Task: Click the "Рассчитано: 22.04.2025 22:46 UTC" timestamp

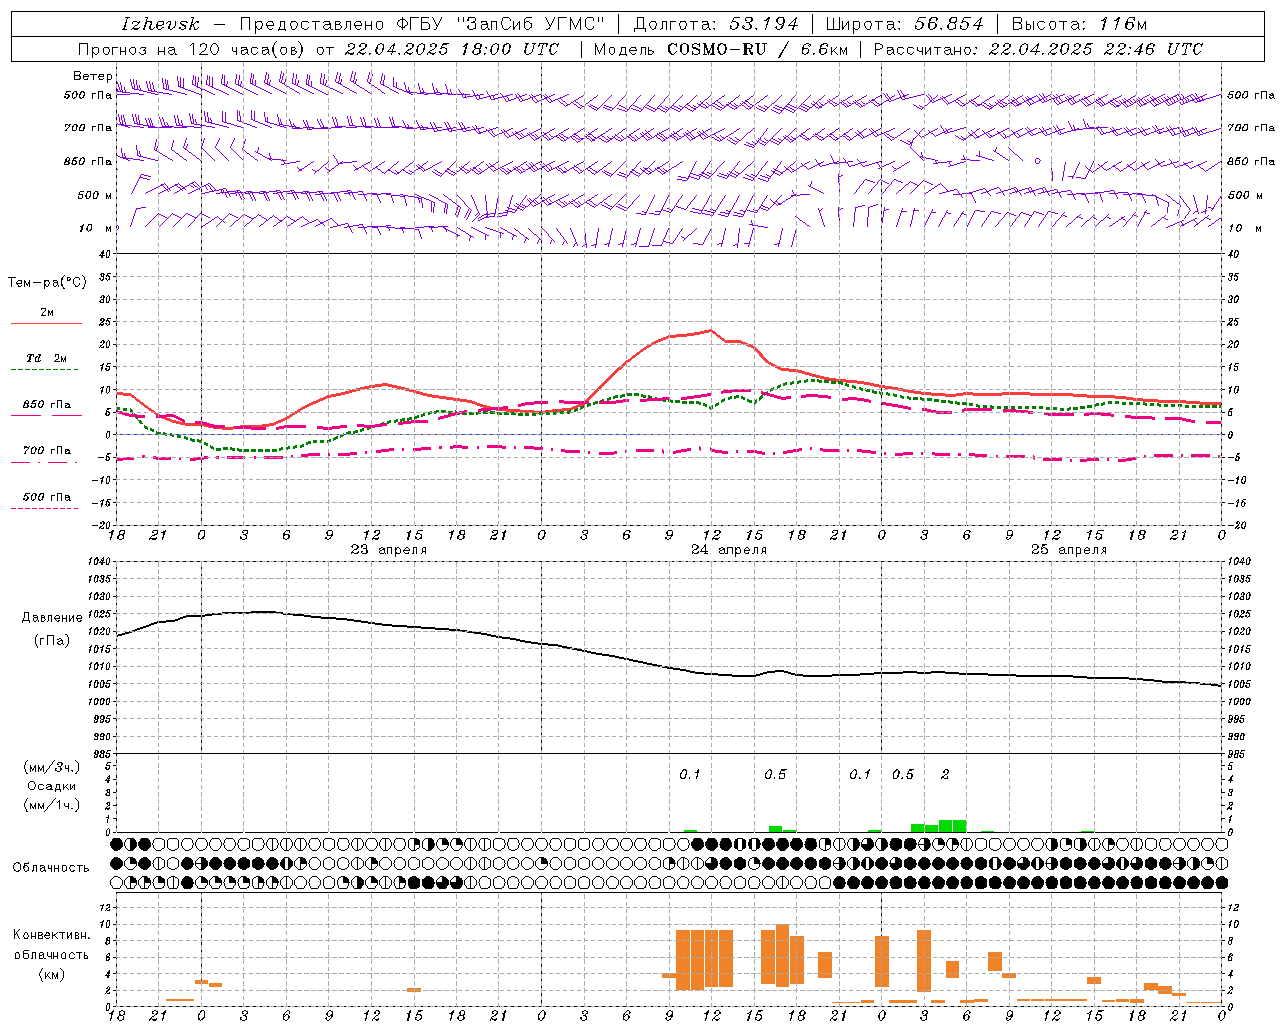Action: (1038, 49)
